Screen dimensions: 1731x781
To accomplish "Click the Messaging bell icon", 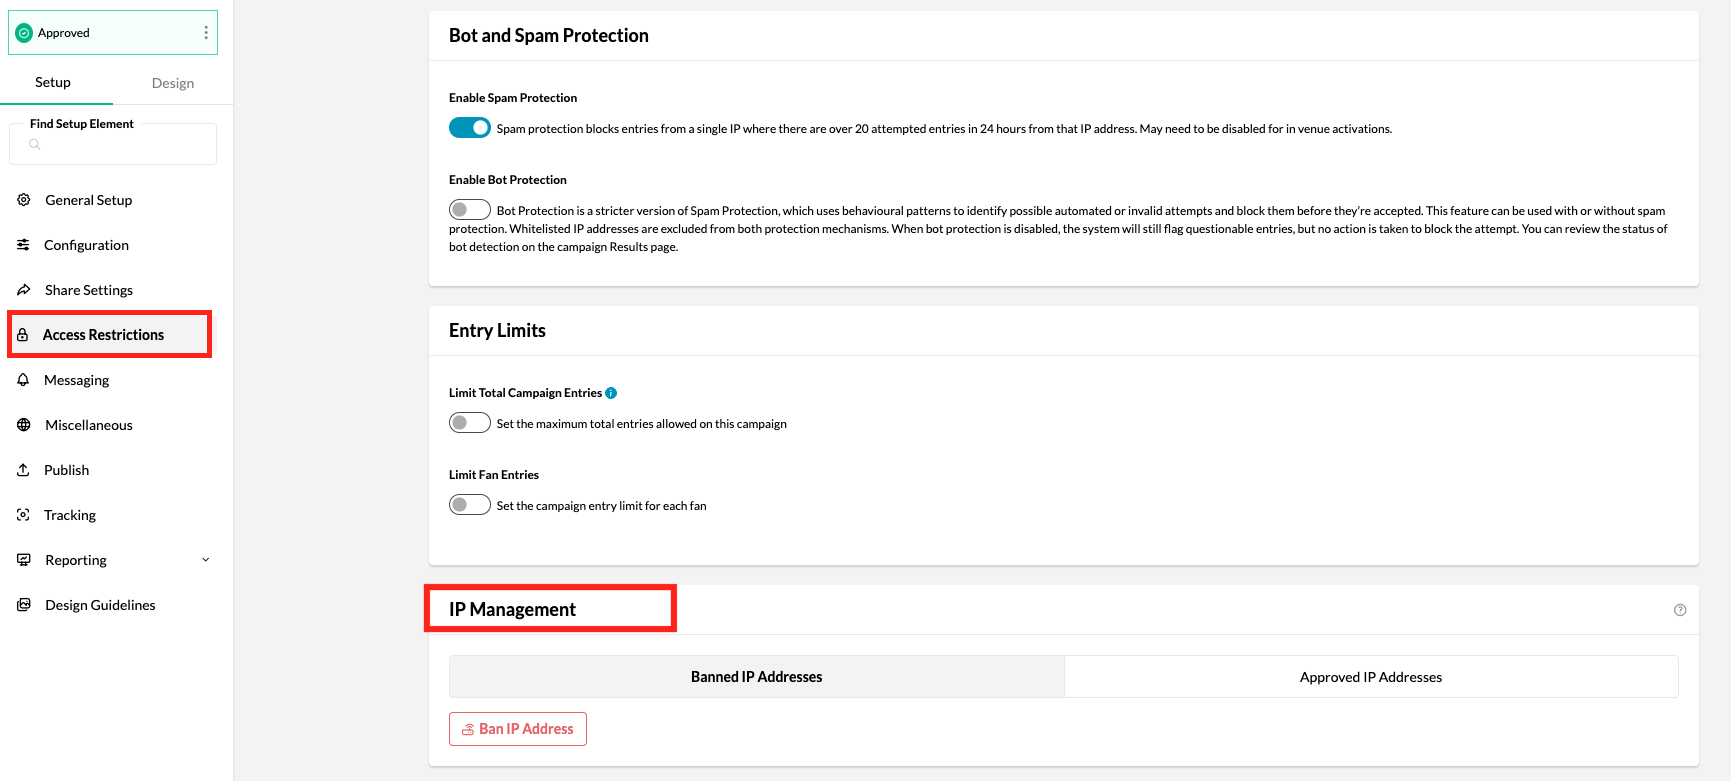I will [x=24, y=380].
